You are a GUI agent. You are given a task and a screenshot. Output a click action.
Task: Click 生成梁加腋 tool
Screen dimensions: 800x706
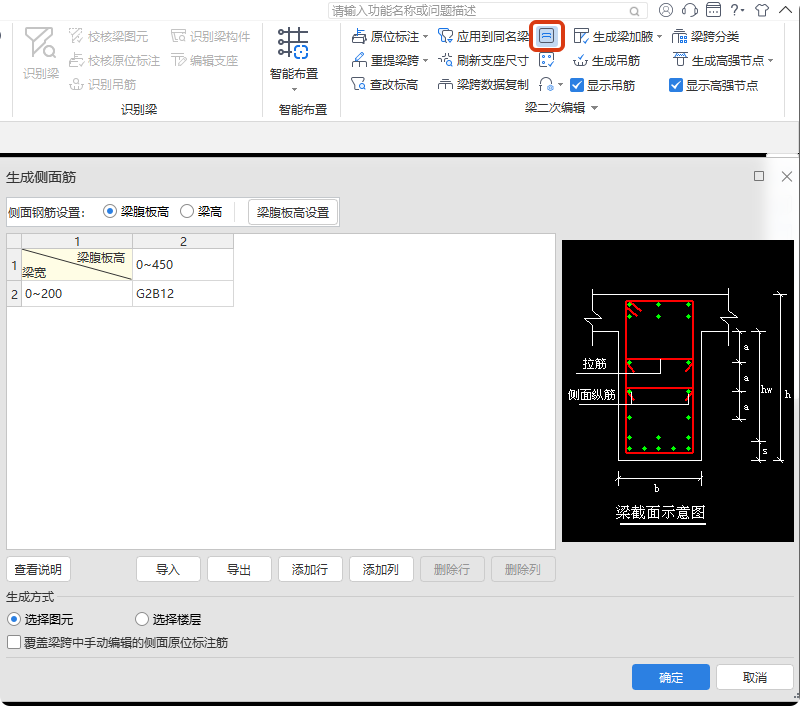(x=614, y=36)
